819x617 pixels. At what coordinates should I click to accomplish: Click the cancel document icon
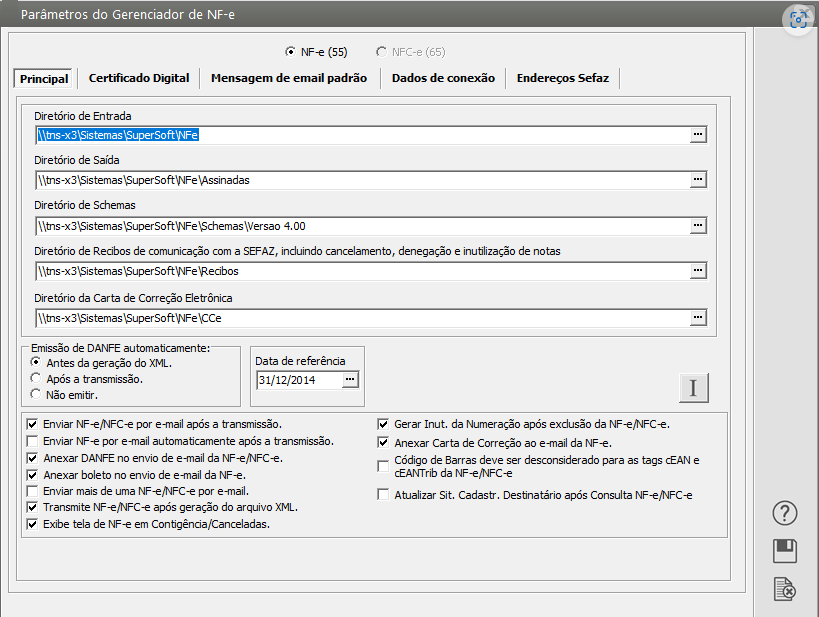[x=785, y=590]
